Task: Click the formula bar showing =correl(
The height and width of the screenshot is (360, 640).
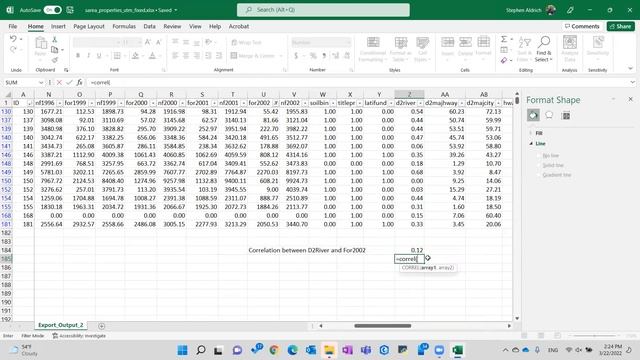Action: (x=357, y=82)
